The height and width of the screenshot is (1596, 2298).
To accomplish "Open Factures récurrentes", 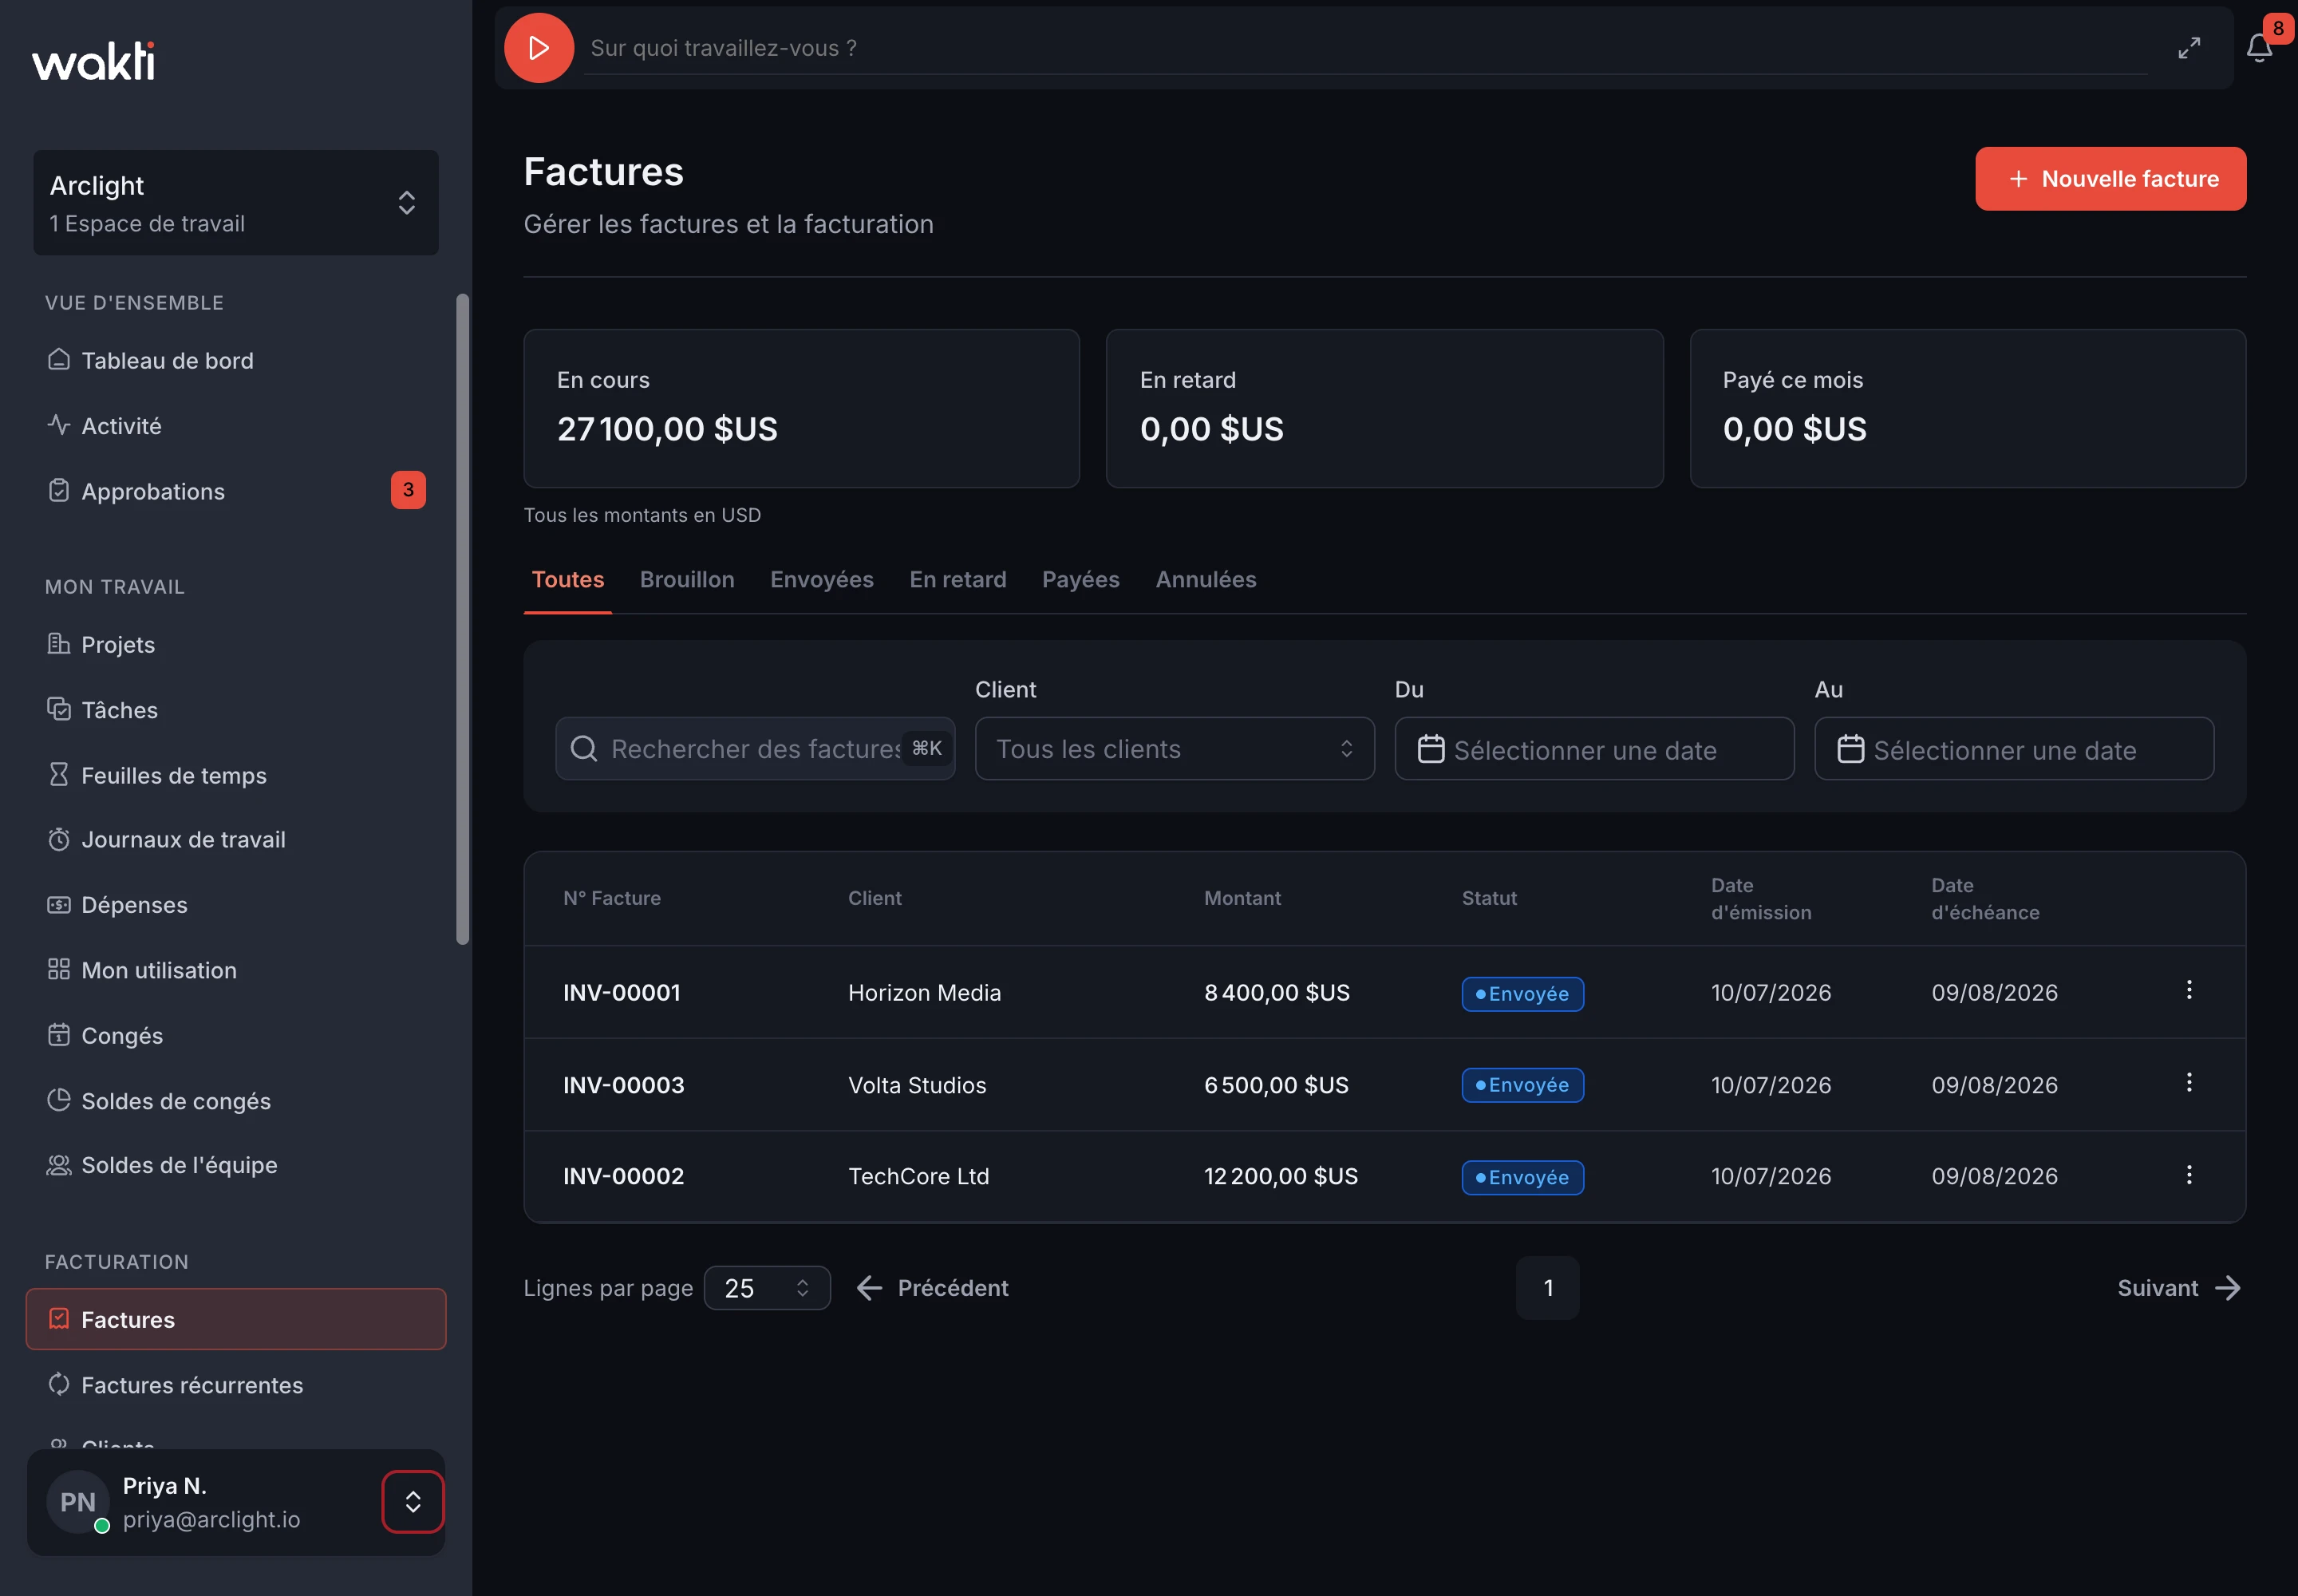I will (236, 1385).
